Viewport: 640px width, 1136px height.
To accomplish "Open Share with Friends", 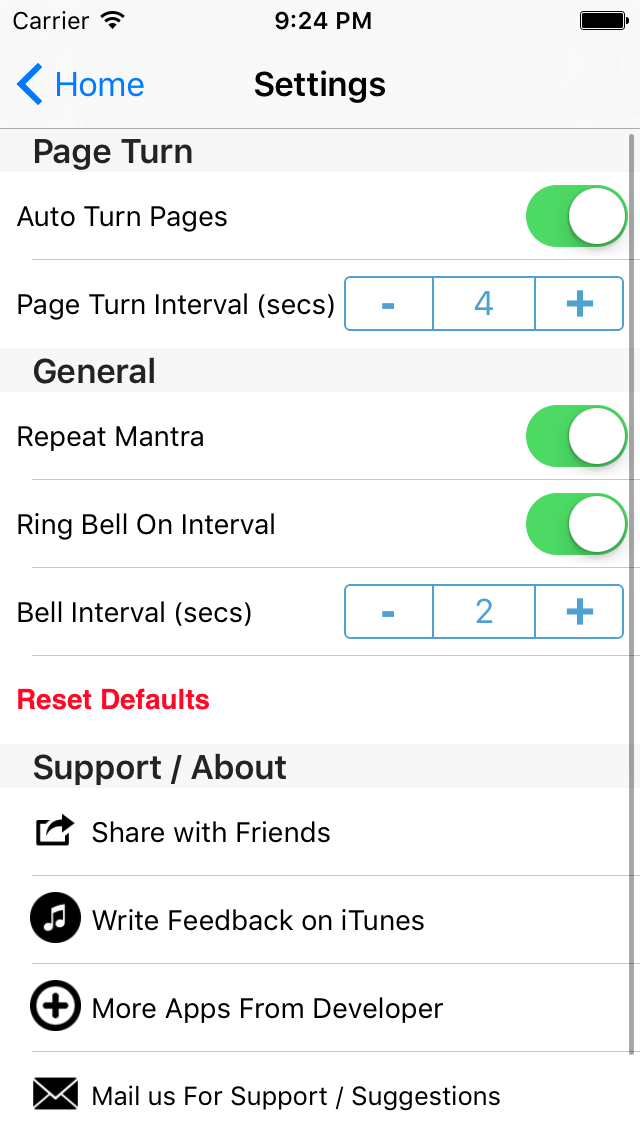I will pyautogui.click(x=211, y=832).
